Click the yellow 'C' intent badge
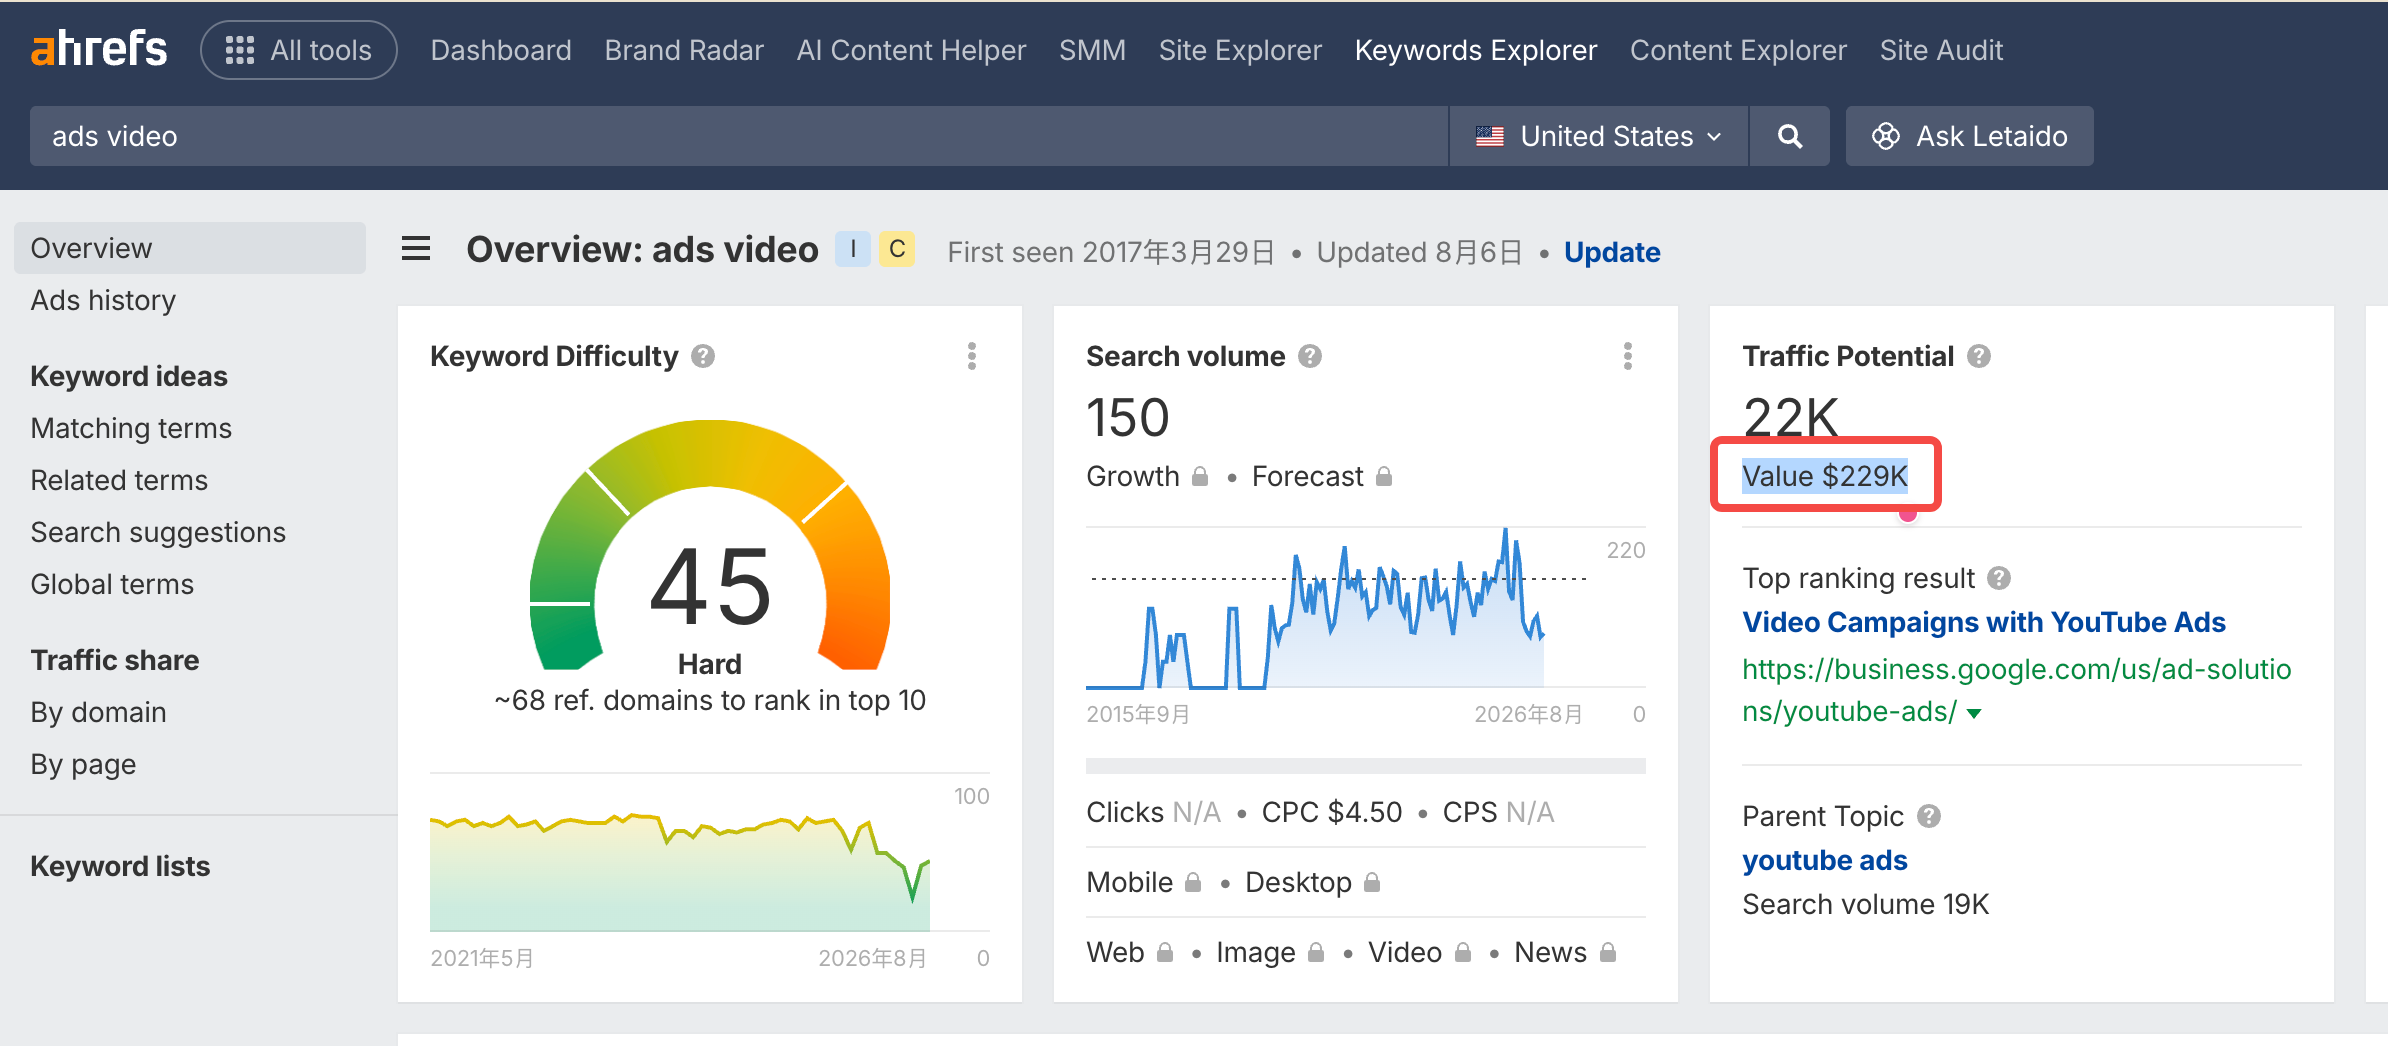 [x=897, y=249]
